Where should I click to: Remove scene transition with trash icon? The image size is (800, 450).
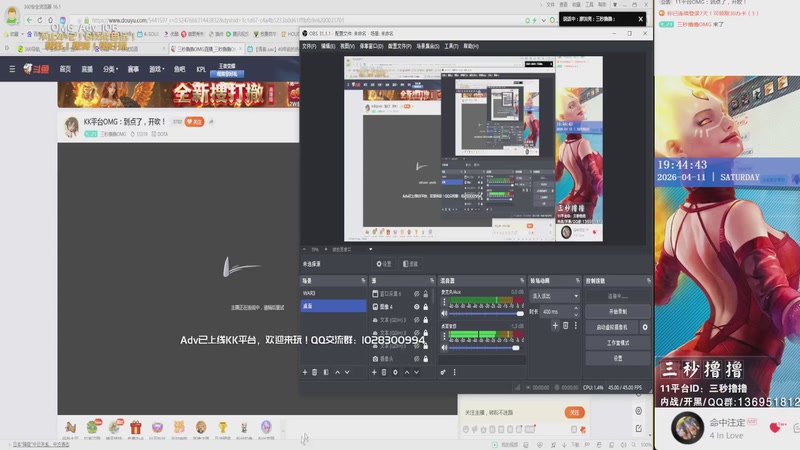point(565,326)
